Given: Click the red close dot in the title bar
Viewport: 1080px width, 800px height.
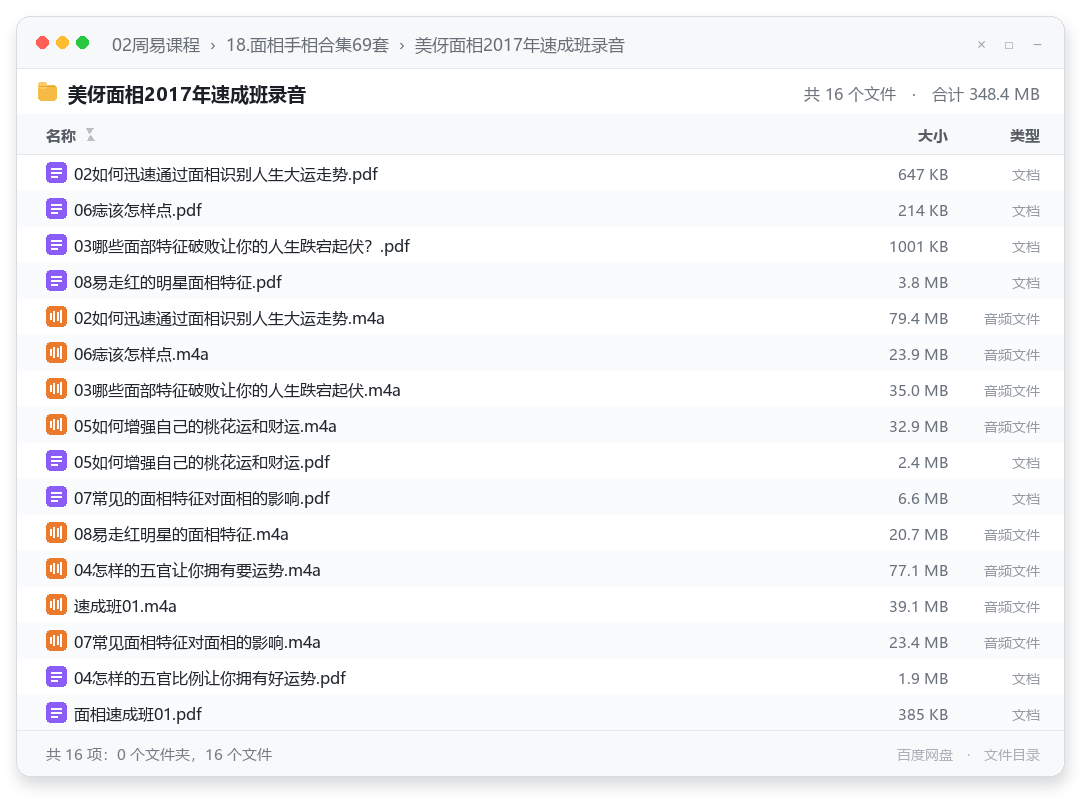Looking at the screenshot, I should pos(43,43).
